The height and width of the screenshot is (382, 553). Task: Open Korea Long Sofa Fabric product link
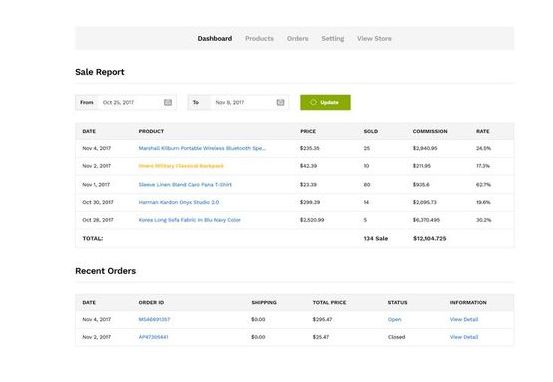(189, 220)
